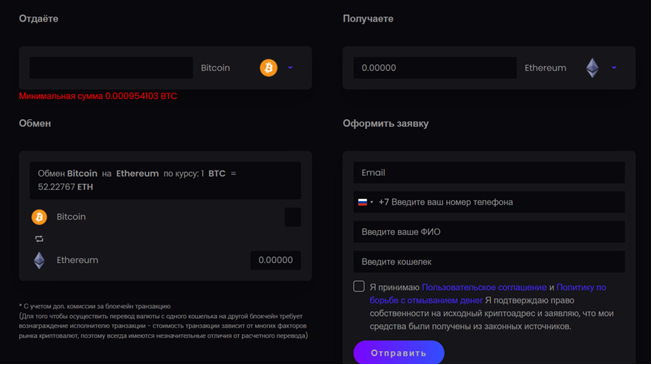Viewport: 652px width, 365px height.
Task: Click the Ethereum label in the Получаете selector
Action: click(x=545, y=68)
